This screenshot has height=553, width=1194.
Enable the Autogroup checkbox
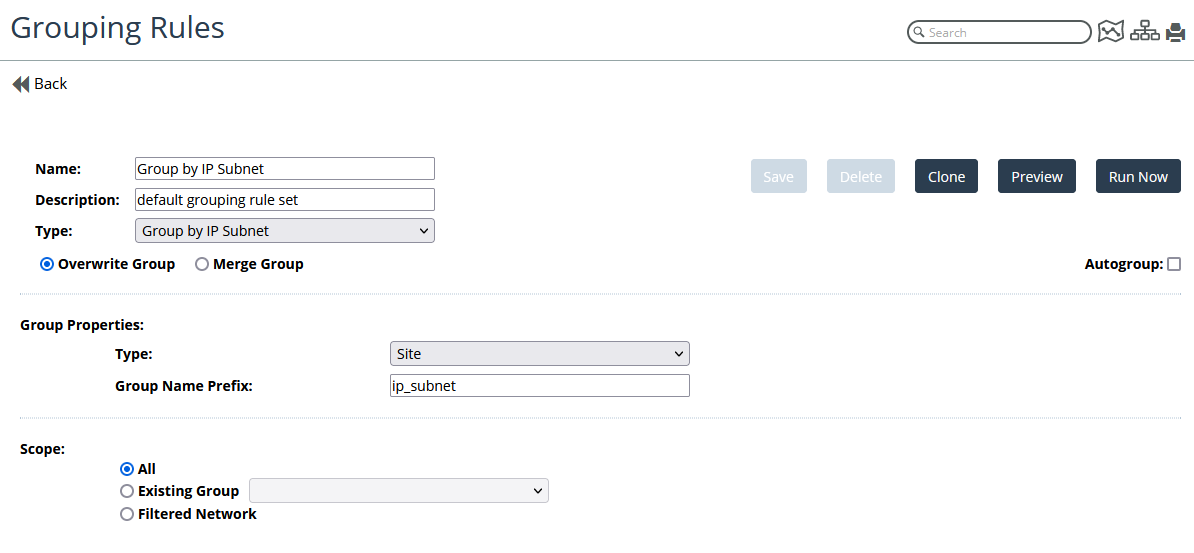click(1174, 265)
